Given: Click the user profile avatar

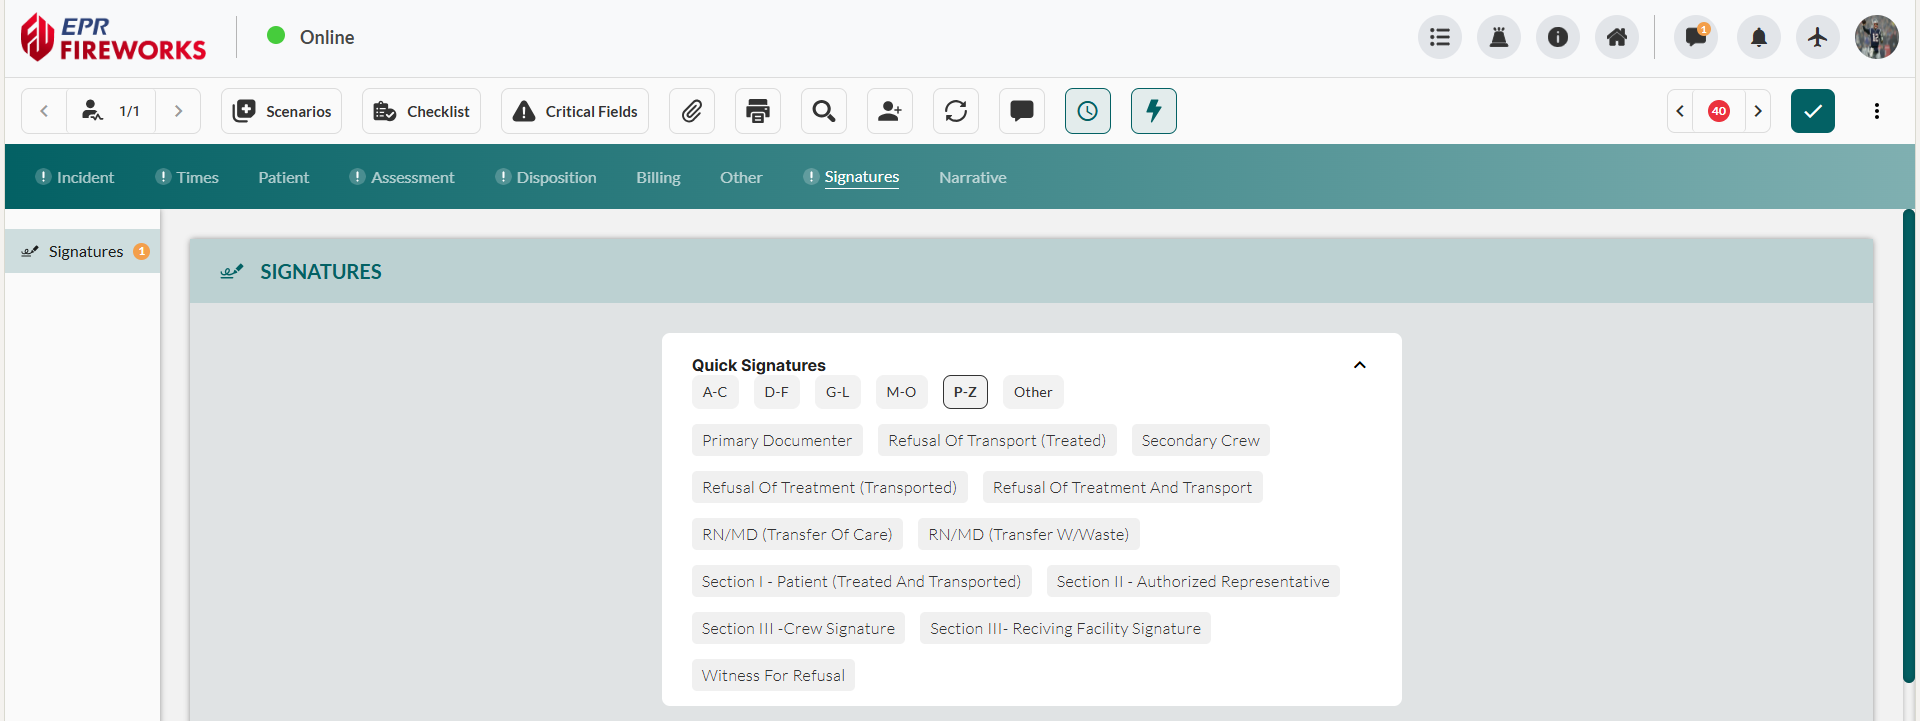Looking at the screenshot, I should point(1877,38).
